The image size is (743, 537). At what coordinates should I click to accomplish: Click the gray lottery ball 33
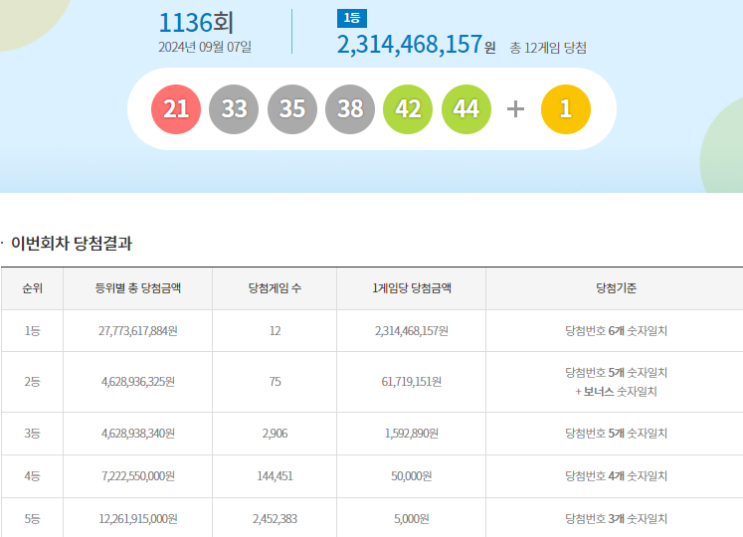pyautogui.click(x=234, y=109)
